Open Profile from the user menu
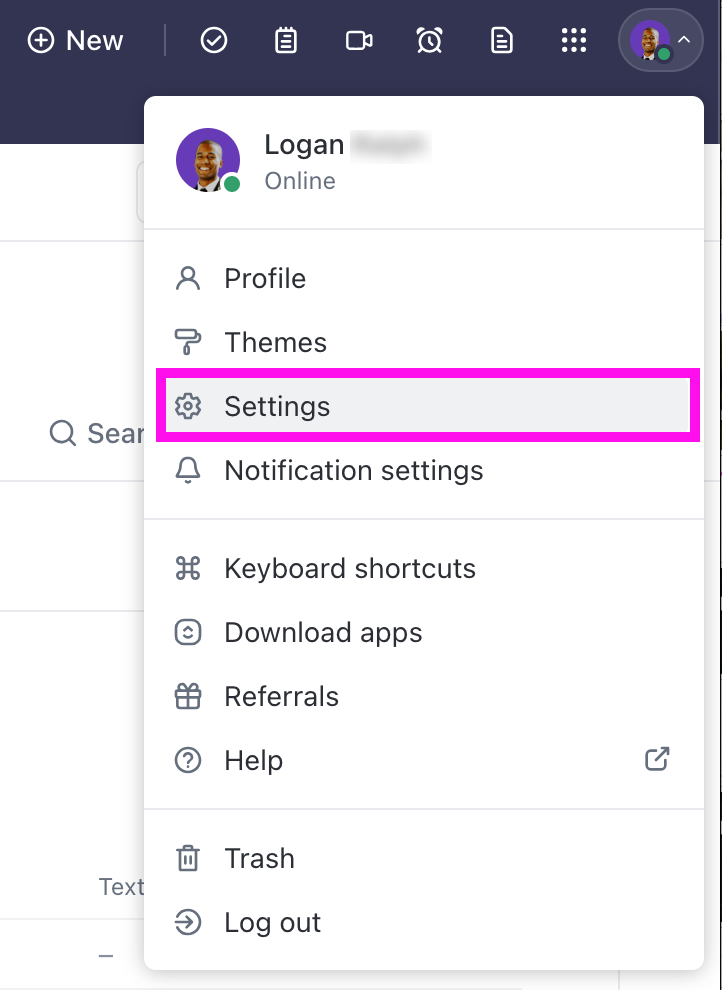This screenshot has height=990, width=722. click(x=265, y=278)
